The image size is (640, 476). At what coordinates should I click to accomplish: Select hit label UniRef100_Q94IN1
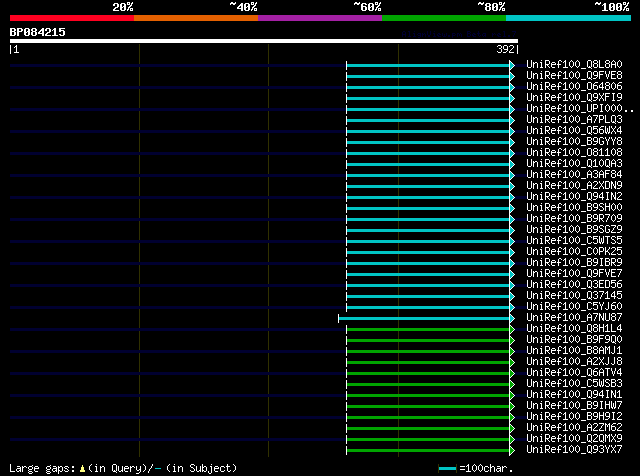[574, 395]
